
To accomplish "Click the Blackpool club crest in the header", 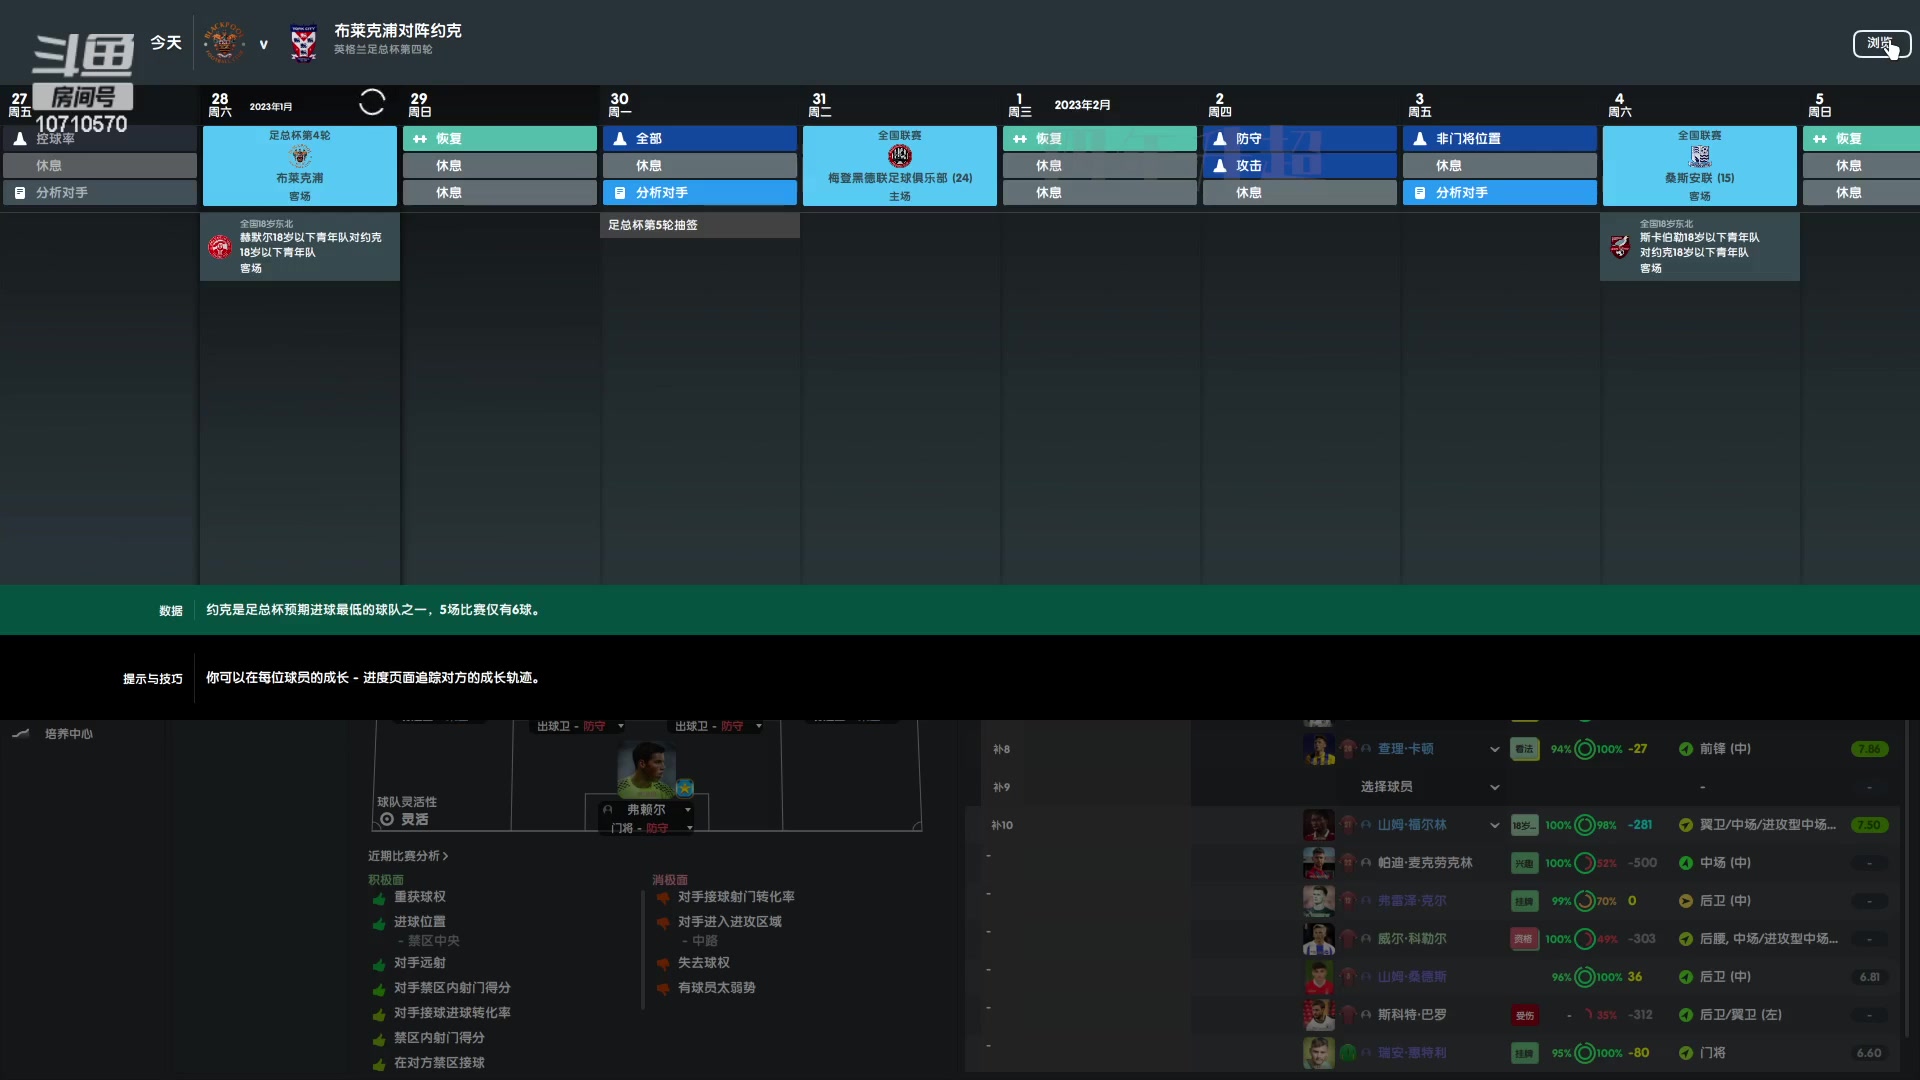I will pyautogui.click(x=223, y=43).
